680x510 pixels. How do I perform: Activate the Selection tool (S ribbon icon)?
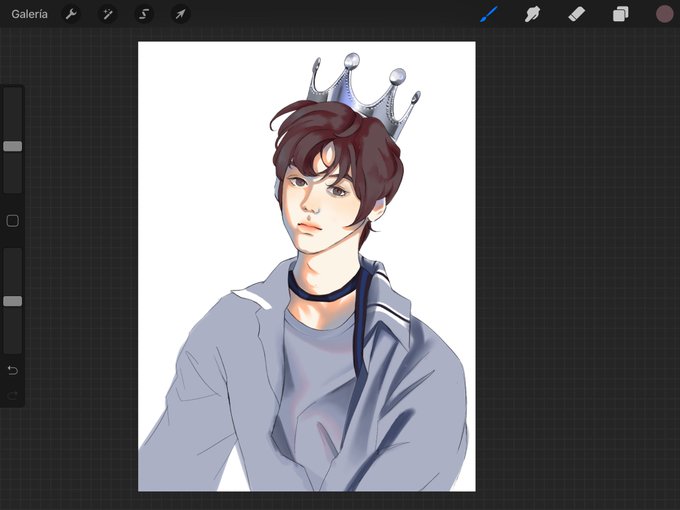144,14
